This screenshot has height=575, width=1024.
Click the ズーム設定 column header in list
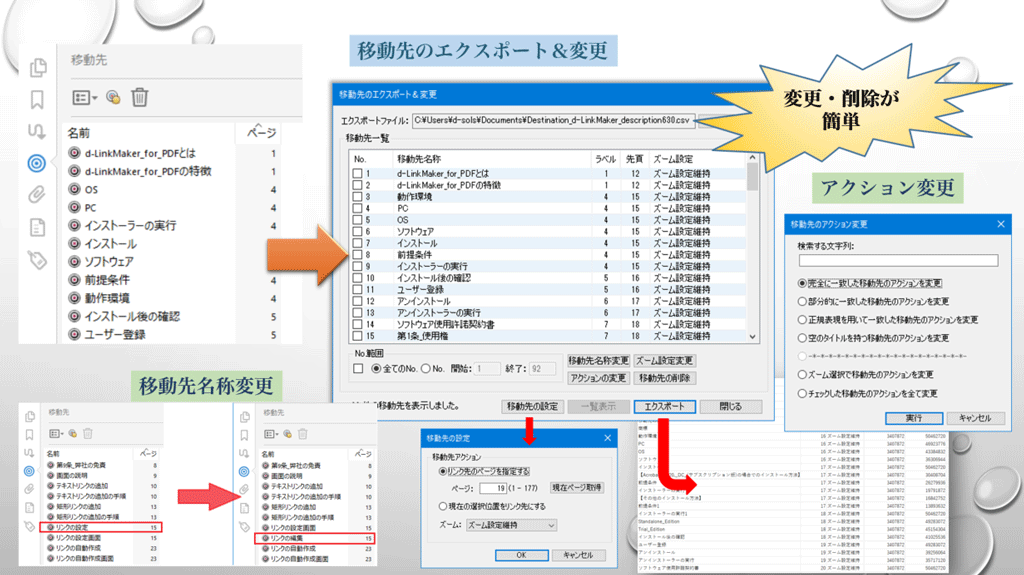click(673, 159)
